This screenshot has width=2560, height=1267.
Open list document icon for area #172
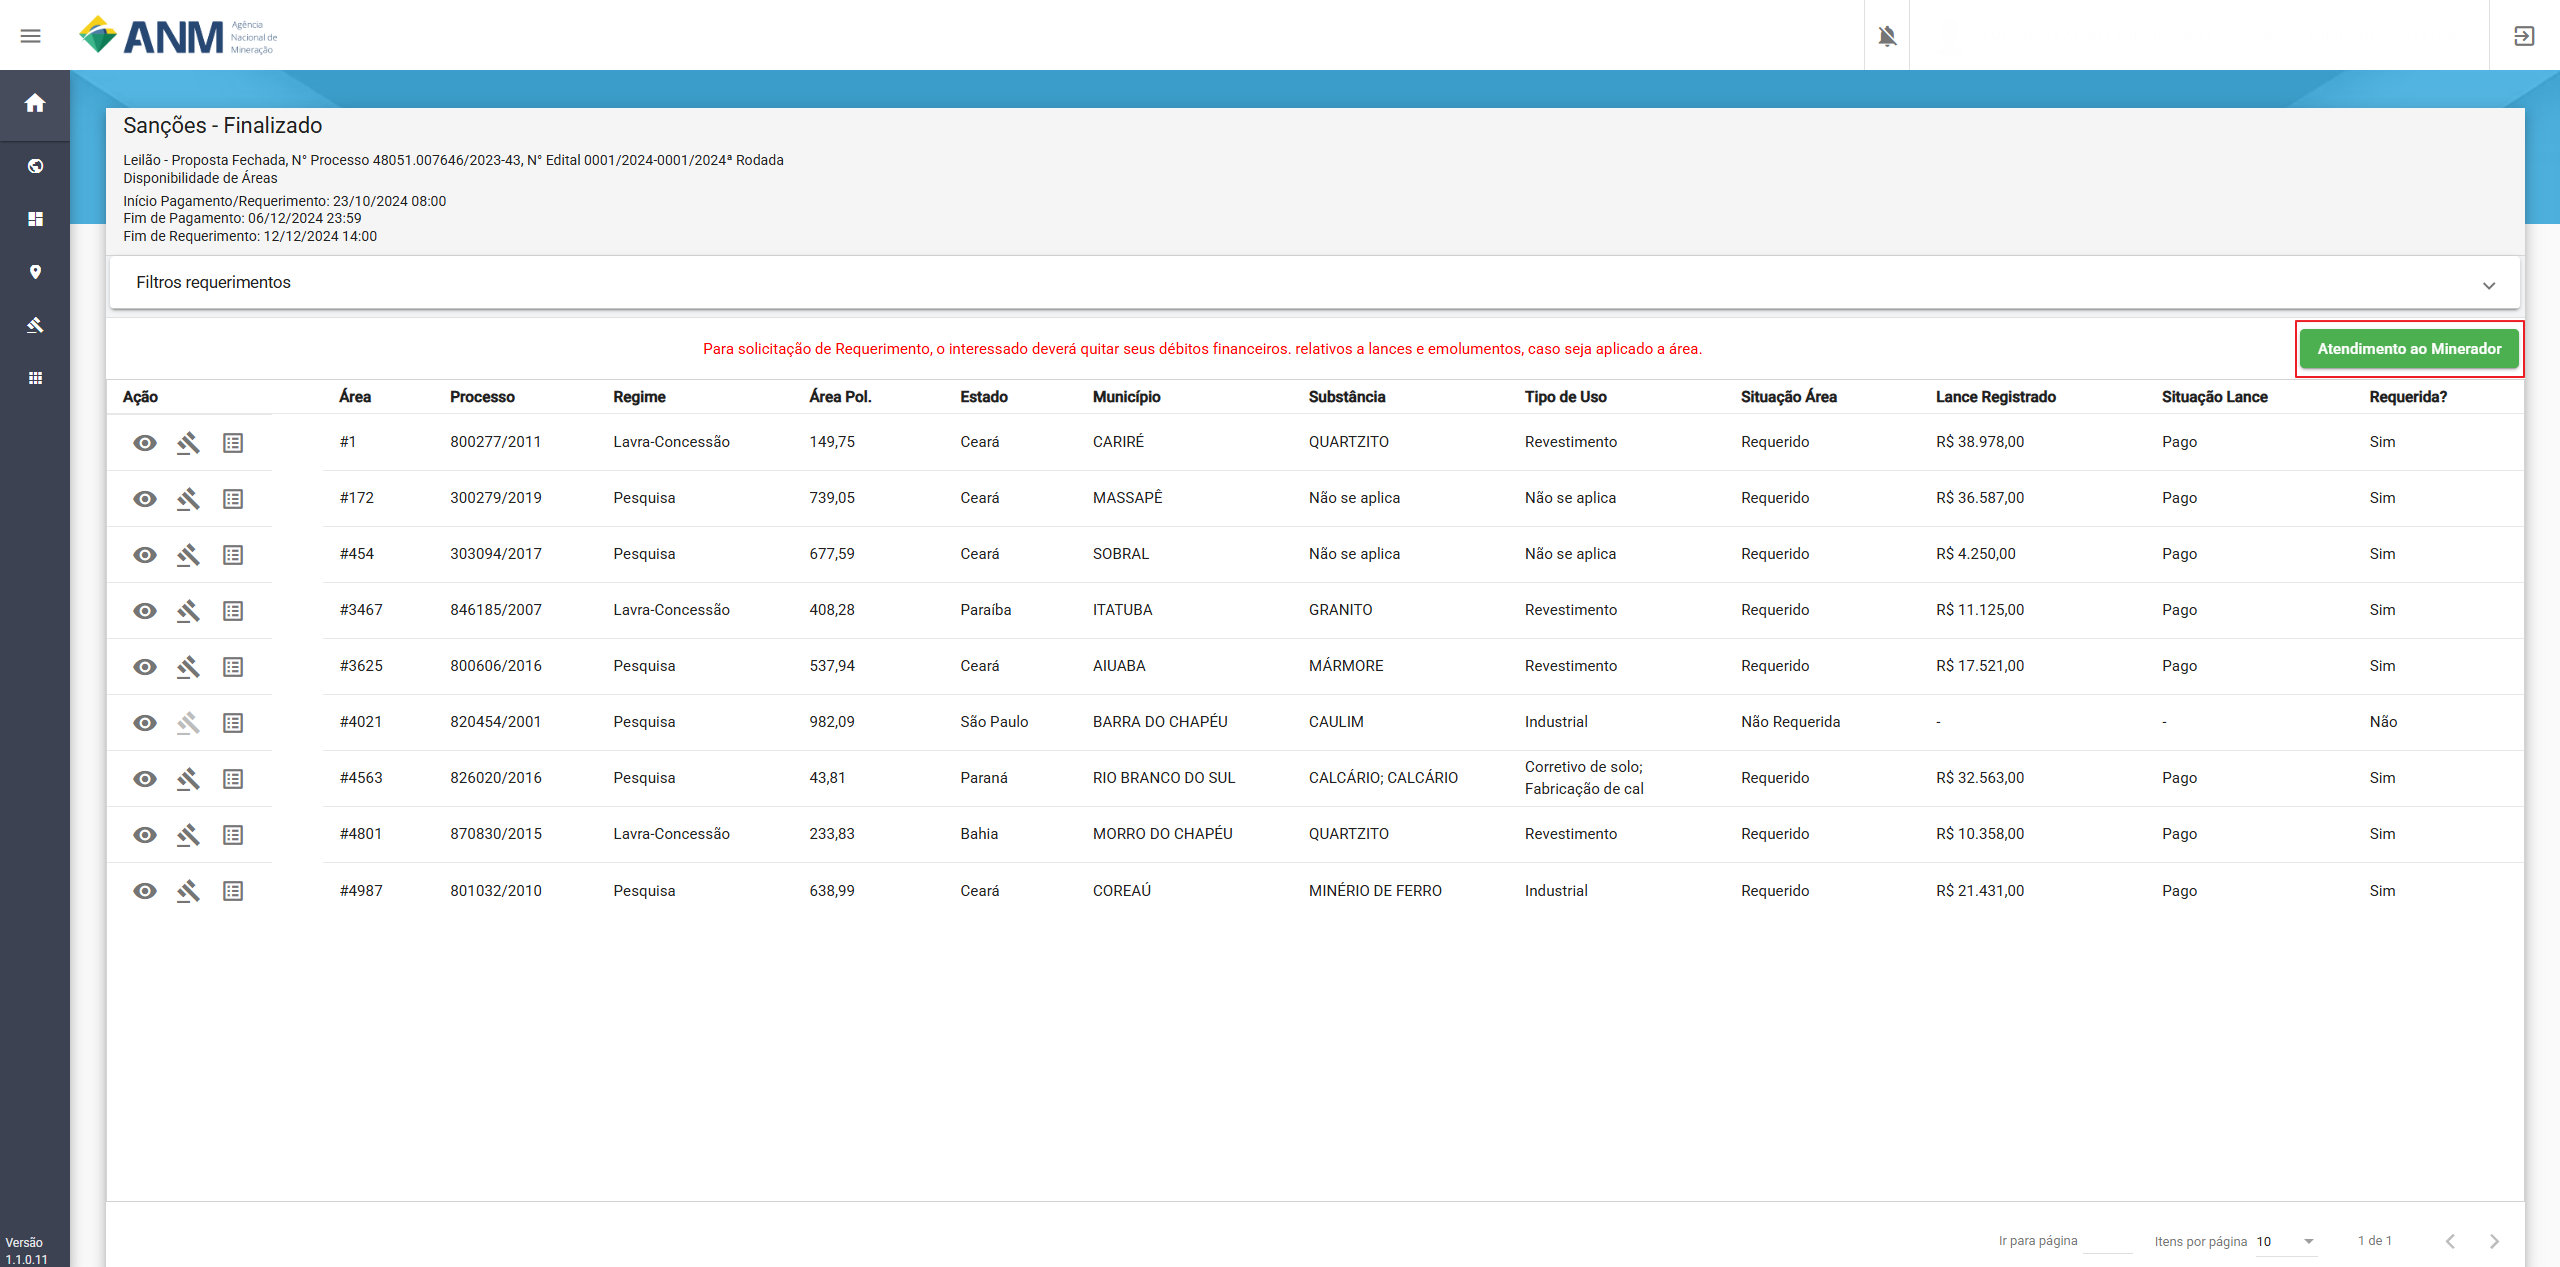point(233,499)
